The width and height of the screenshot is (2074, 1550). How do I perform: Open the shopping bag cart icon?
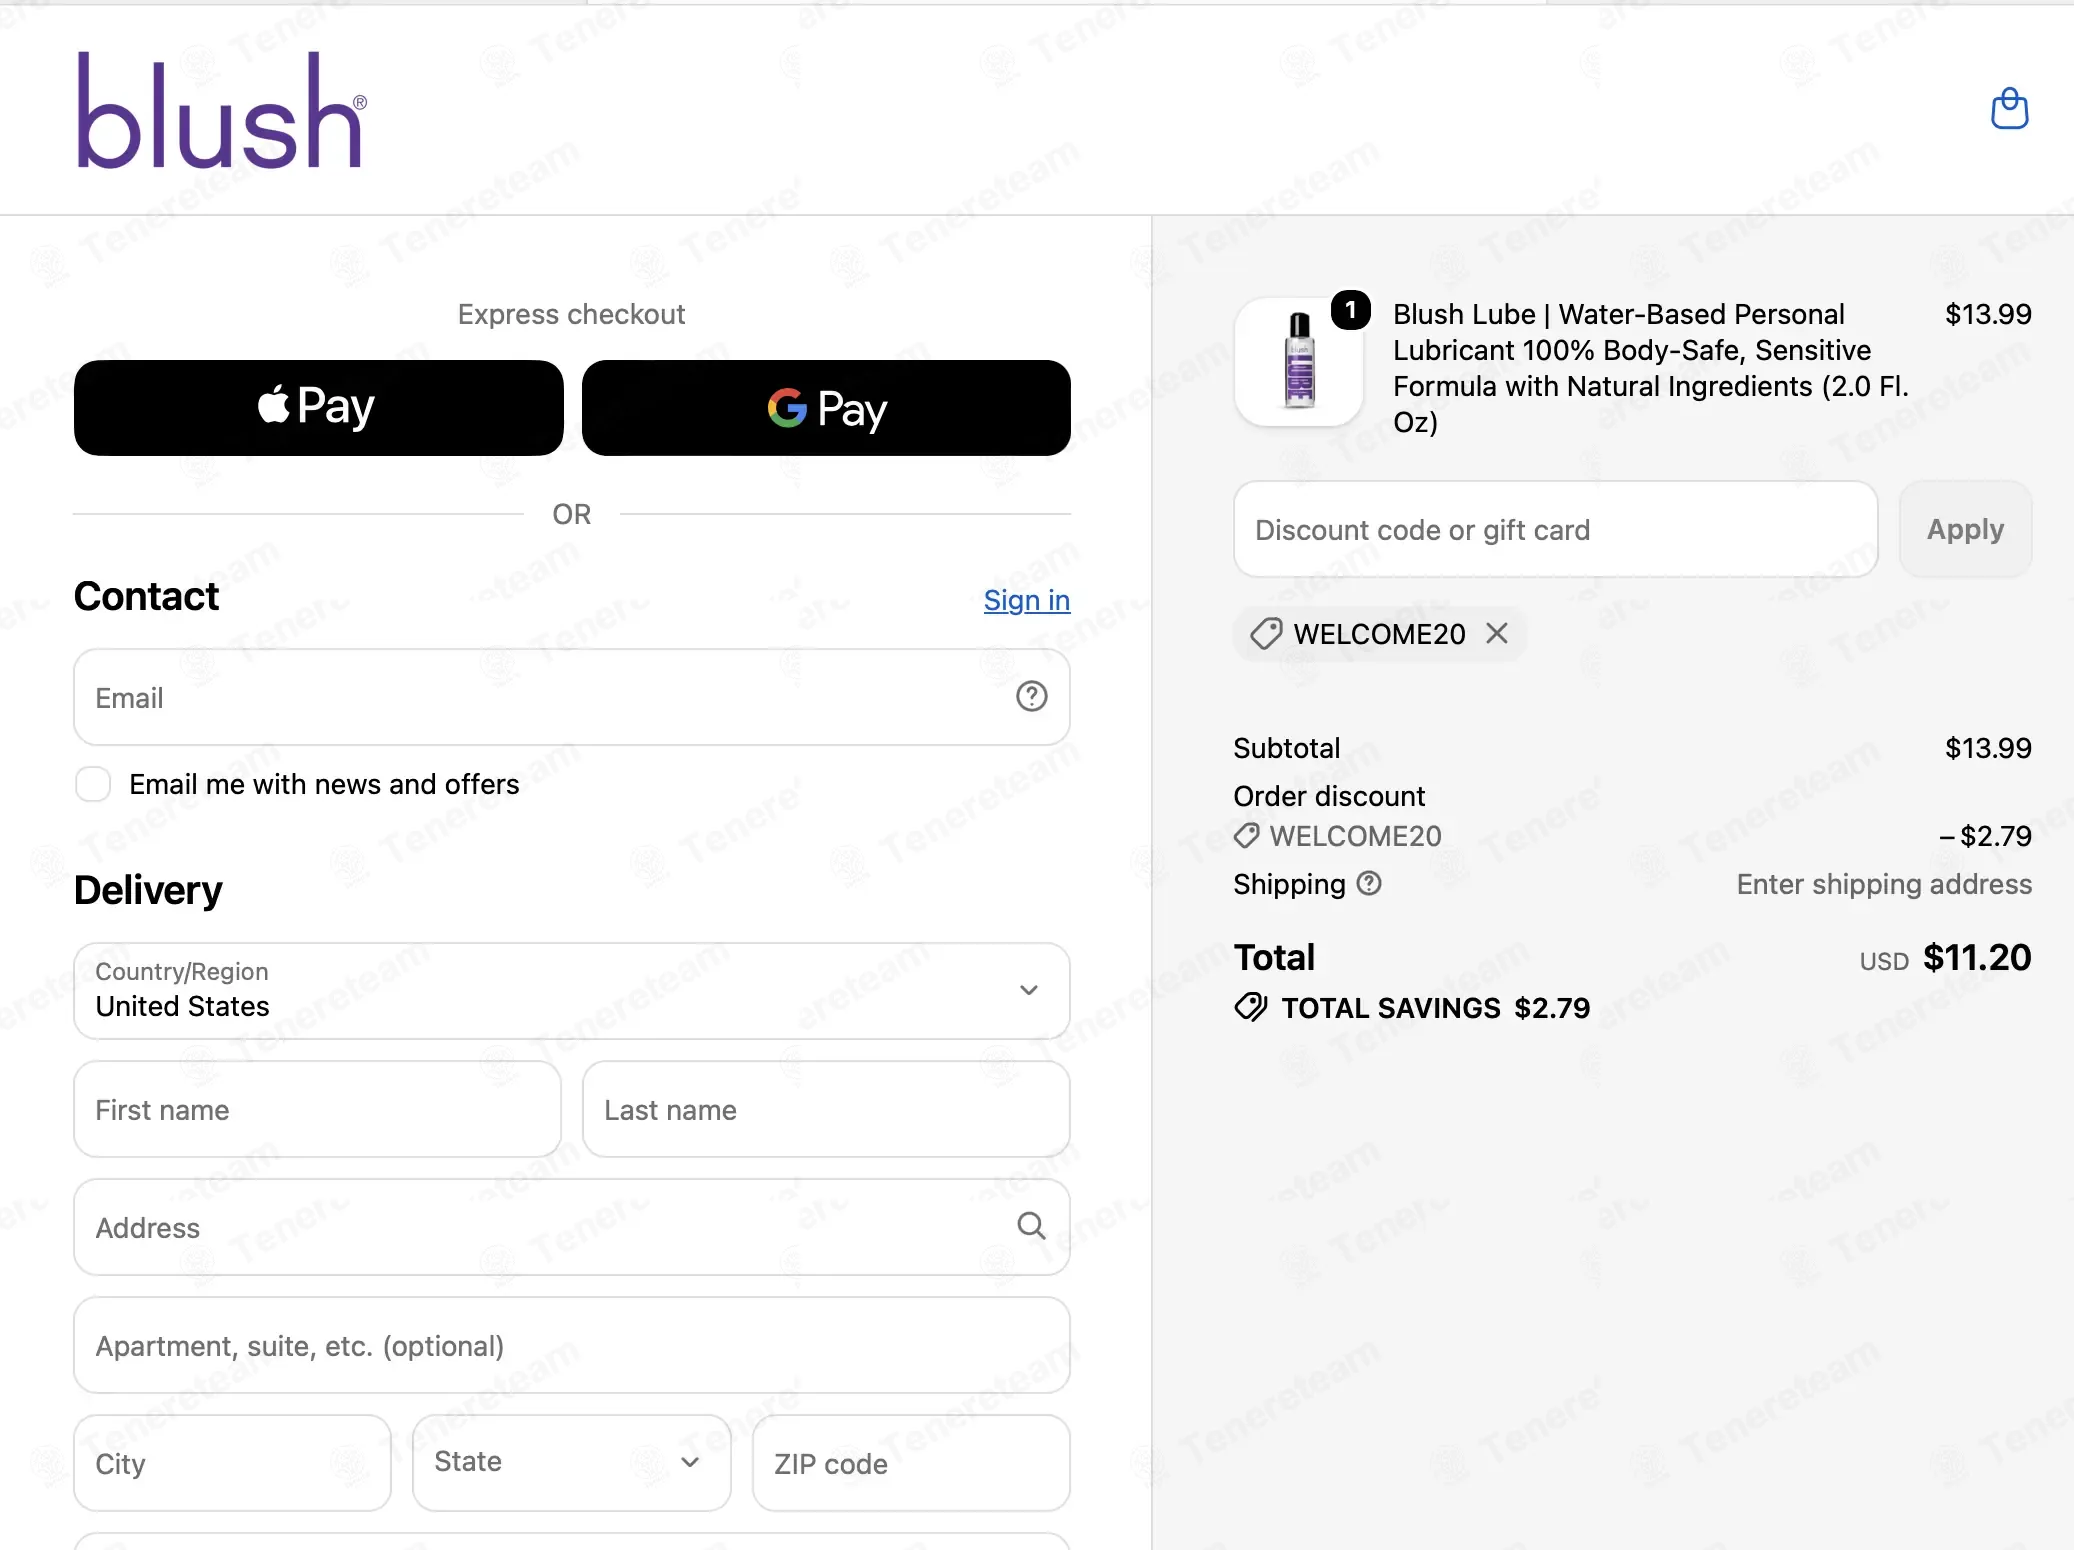2009,108
